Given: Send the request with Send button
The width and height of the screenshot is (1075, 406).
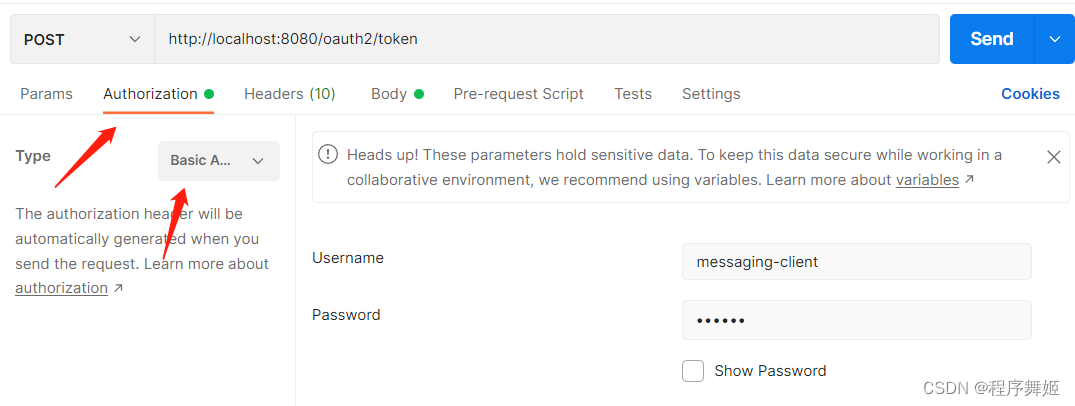Looking at the screenshot, I should click(x=992, y=40).
